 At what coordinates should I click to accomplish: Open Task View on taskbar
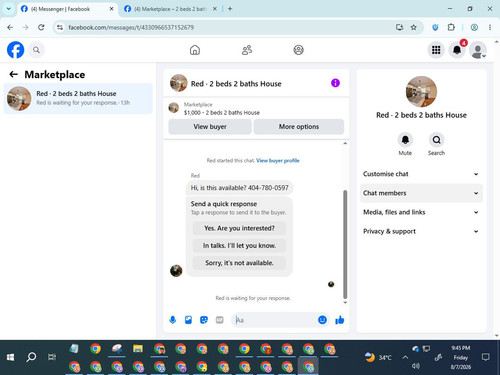[x=52, y=357]
